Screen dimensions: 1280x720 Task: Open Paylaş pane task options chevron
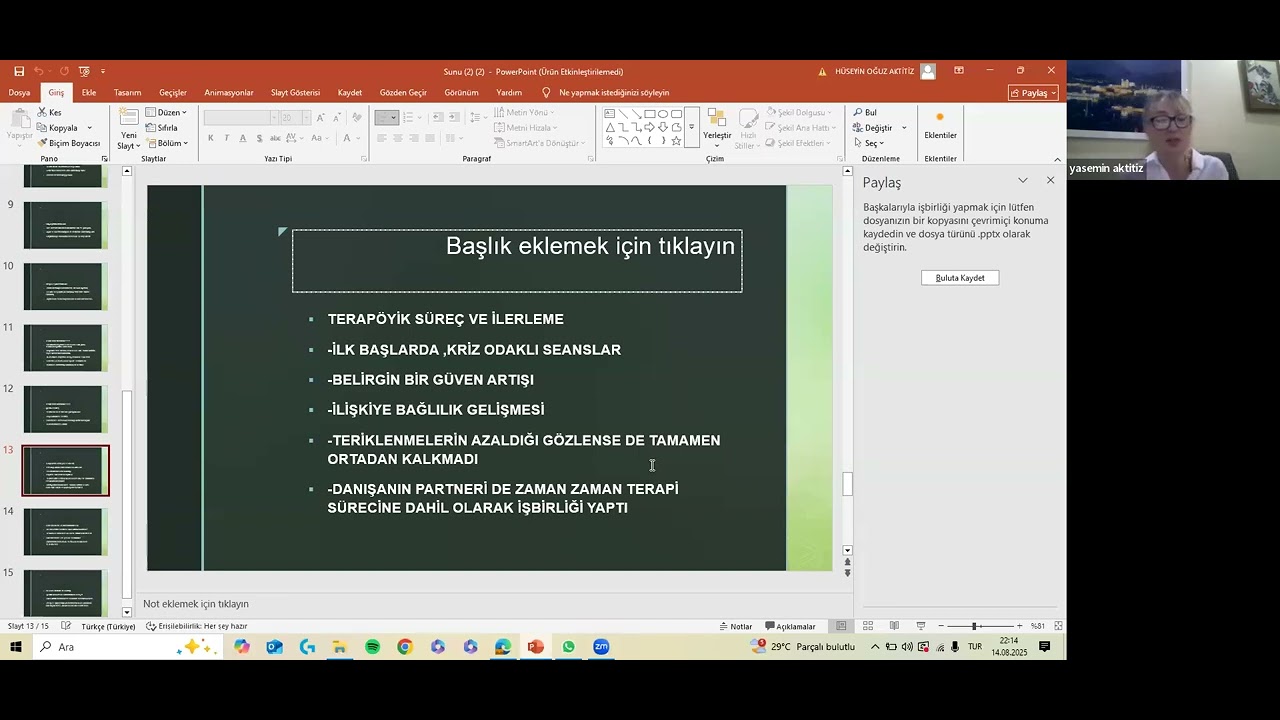tap(1023, 180)
